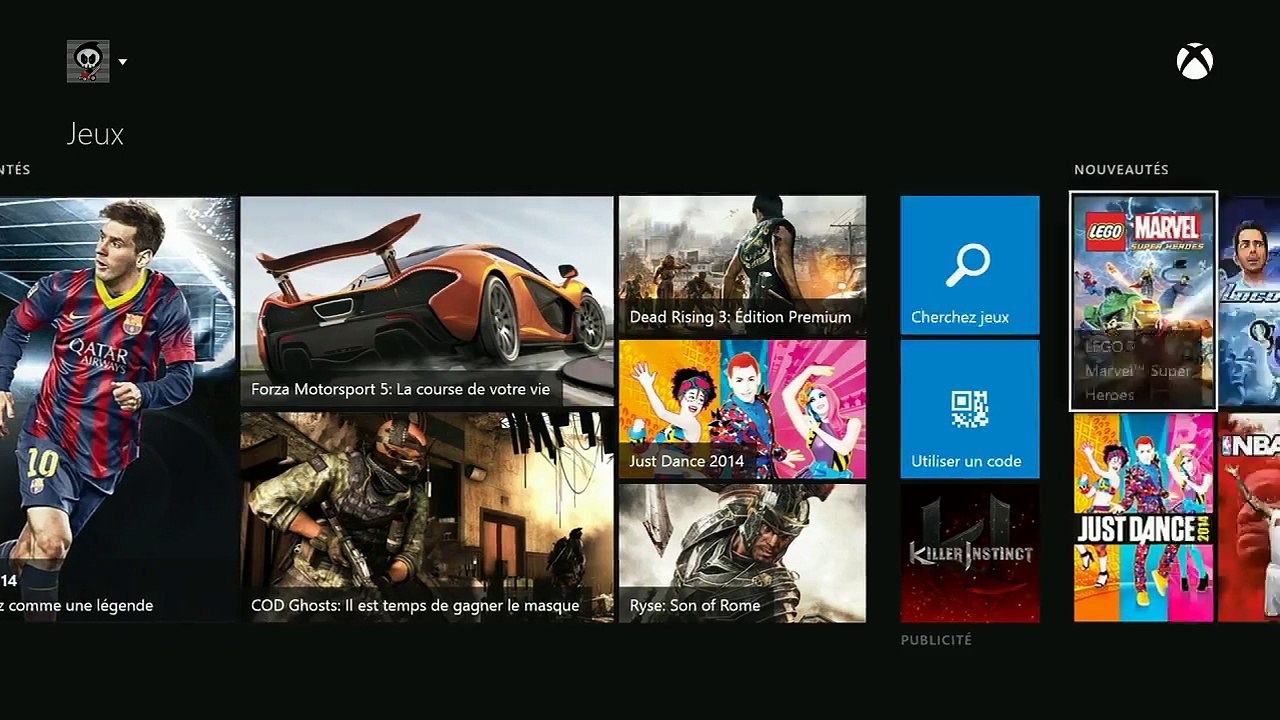Screen dimensions: 1280x720
Task: Open the Cherchez jeux search tile
Action: (970, 265)
